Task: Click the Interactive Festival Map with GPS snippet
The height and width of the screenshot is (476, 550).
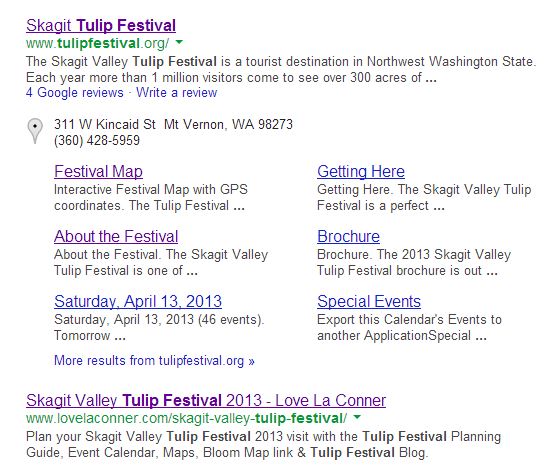Action: click(151, 197)
